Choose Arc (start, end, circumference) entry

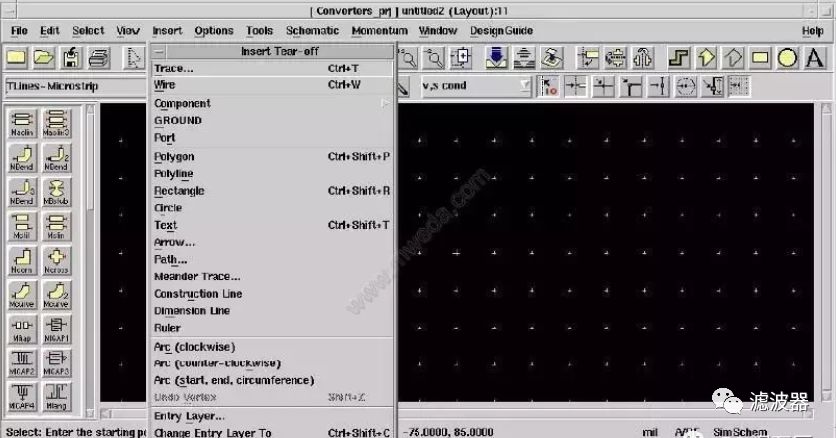coord(272,380)
